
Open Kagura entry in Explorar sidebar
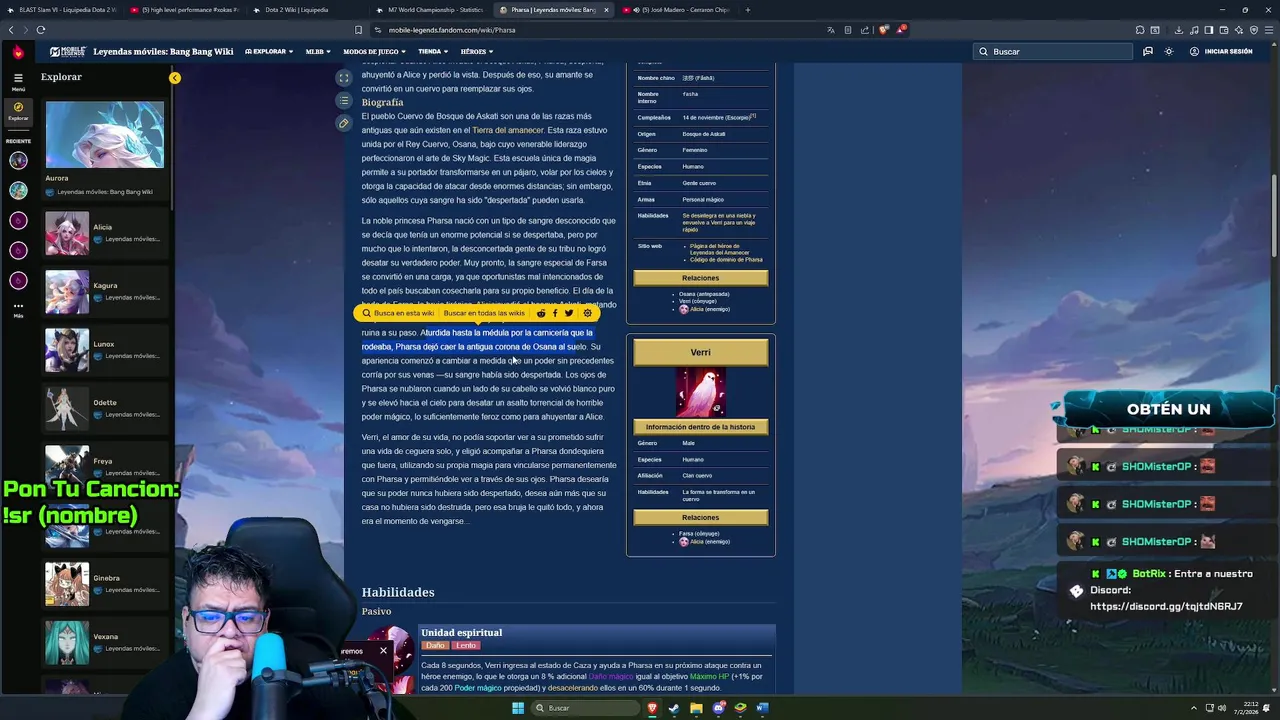(x=105, y=291)
